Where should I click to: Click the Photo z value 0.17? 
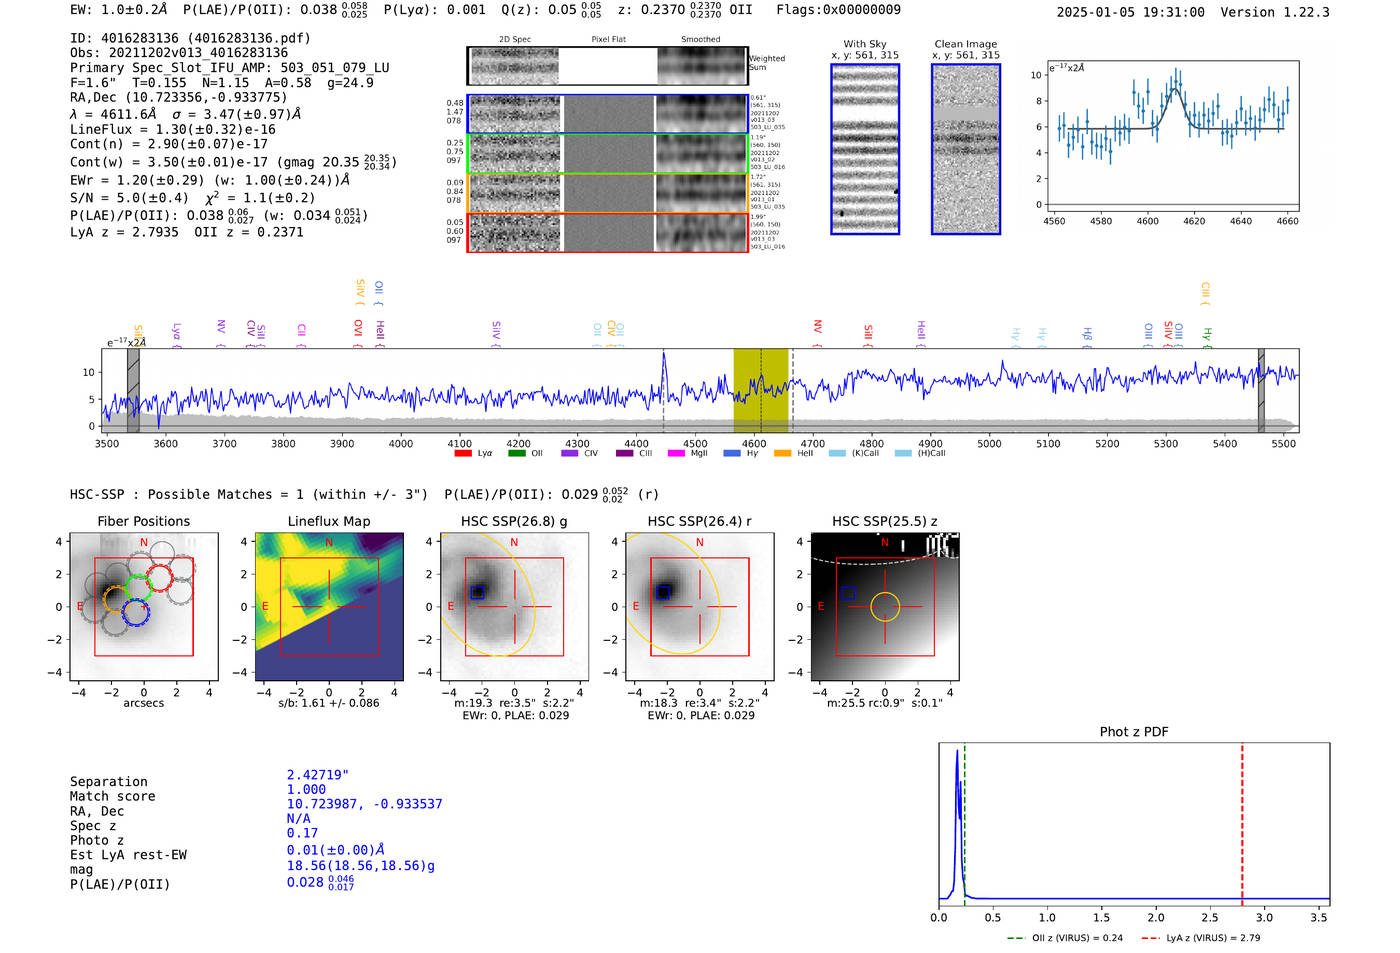302,833
